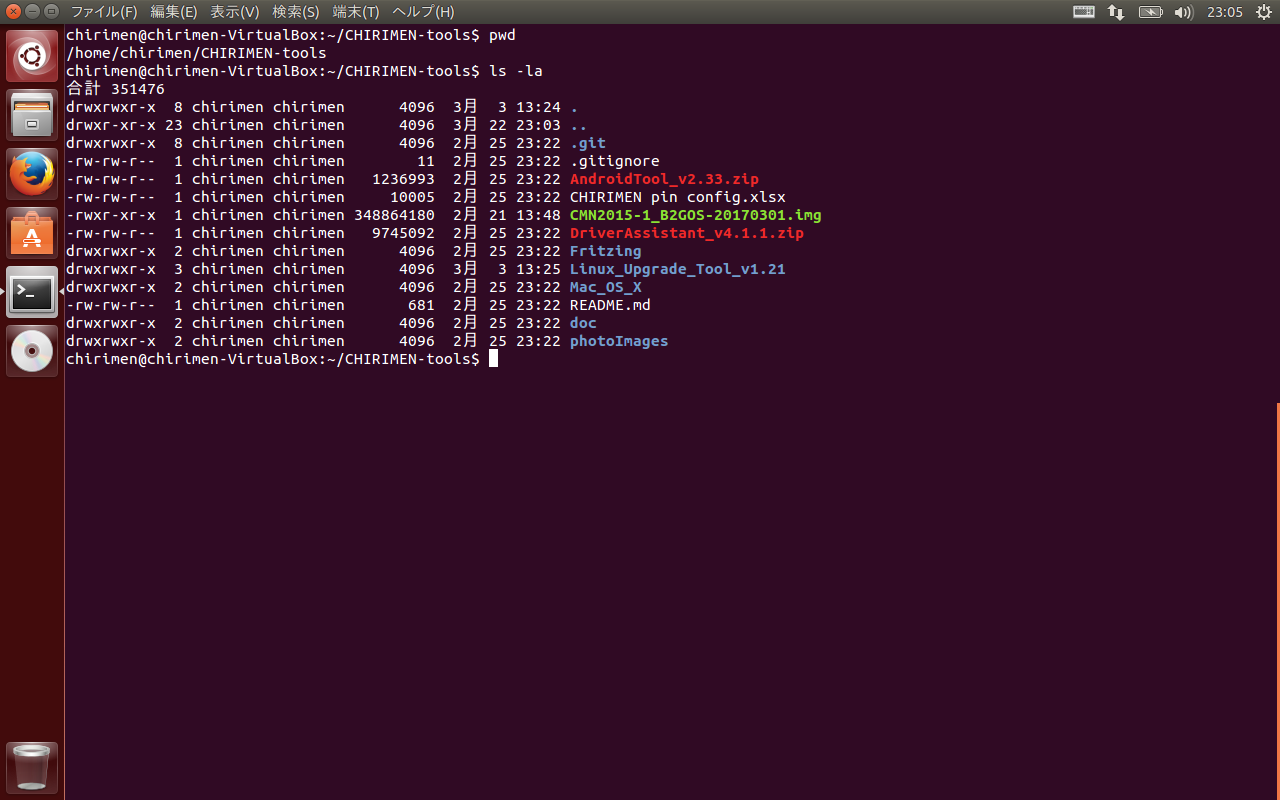1280x800 pixels.
Task: Click the 23:05 clock in the top panel
Action: [x=1224, y=12]
